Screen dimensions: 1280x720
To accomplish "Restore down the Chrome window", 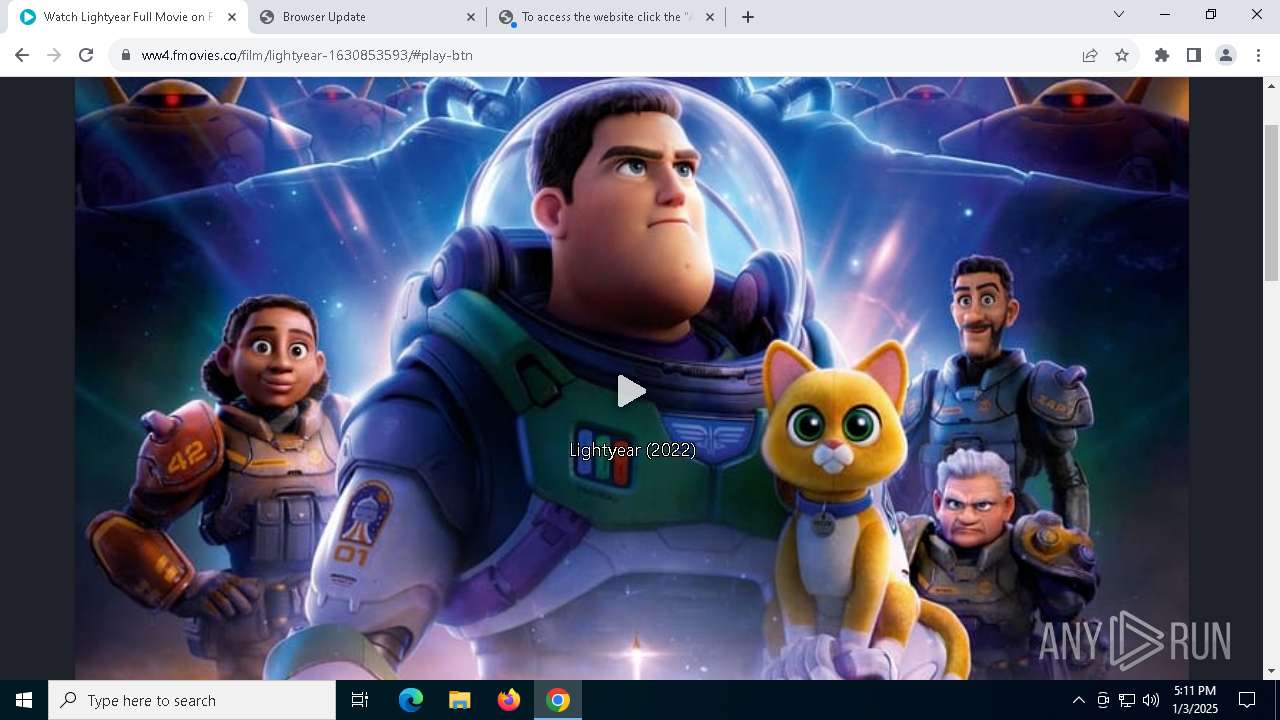I will [1211, 14].
